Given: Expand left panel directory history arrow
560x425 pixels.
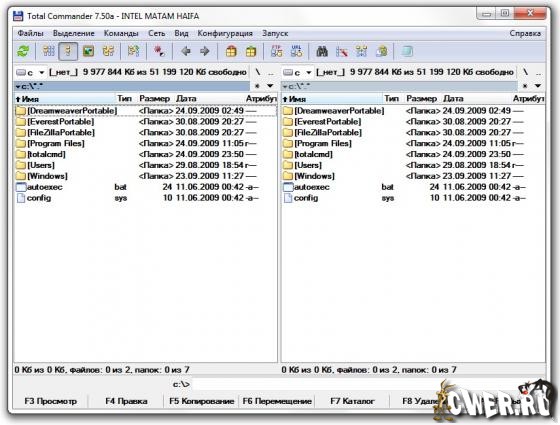Looking at the screenshot, I should 270,86.
